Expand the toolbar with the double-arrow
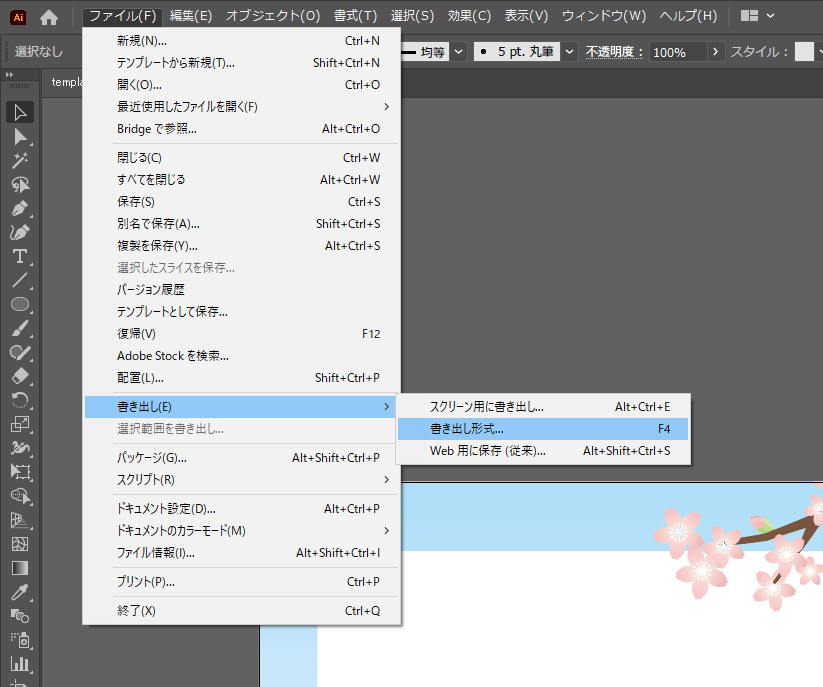Screen dimensions: 823x687 pyautogui.click(x=9, y=76)
